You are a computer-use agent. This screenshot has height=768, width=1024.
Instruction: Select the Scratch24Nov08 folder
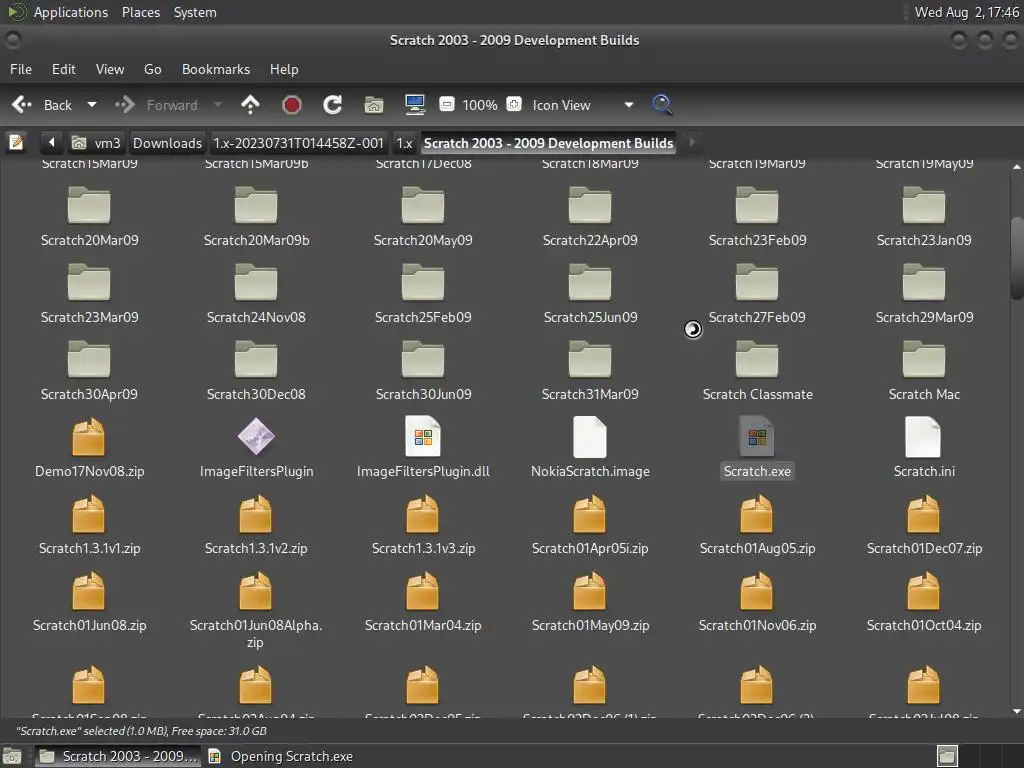256,294
